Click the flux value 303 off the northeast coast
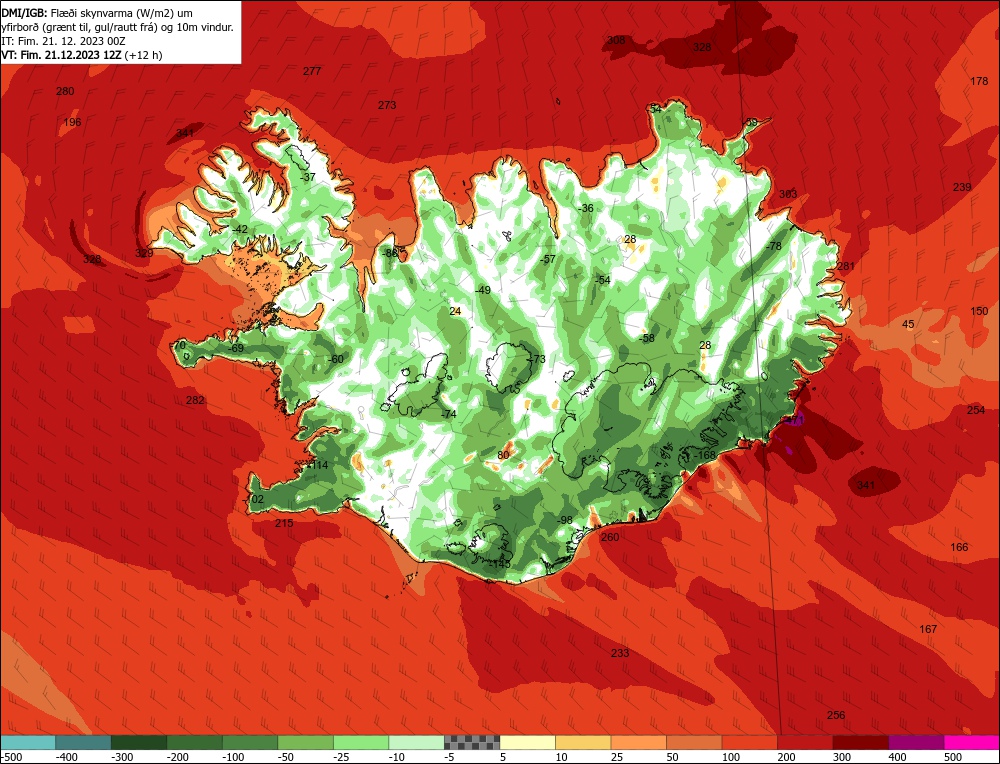 point(788,194)
